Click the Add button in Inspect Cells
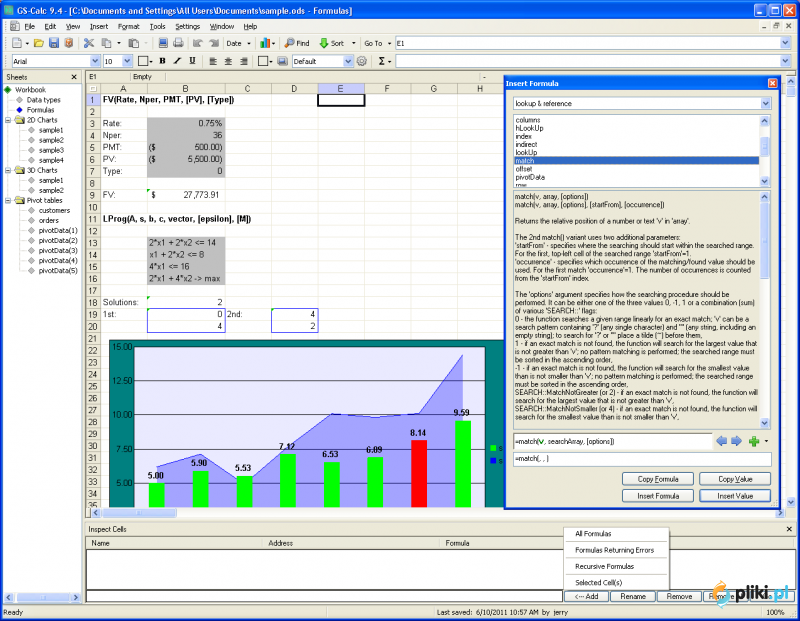Viewport: 800px width, 621px height. [586, 597]
